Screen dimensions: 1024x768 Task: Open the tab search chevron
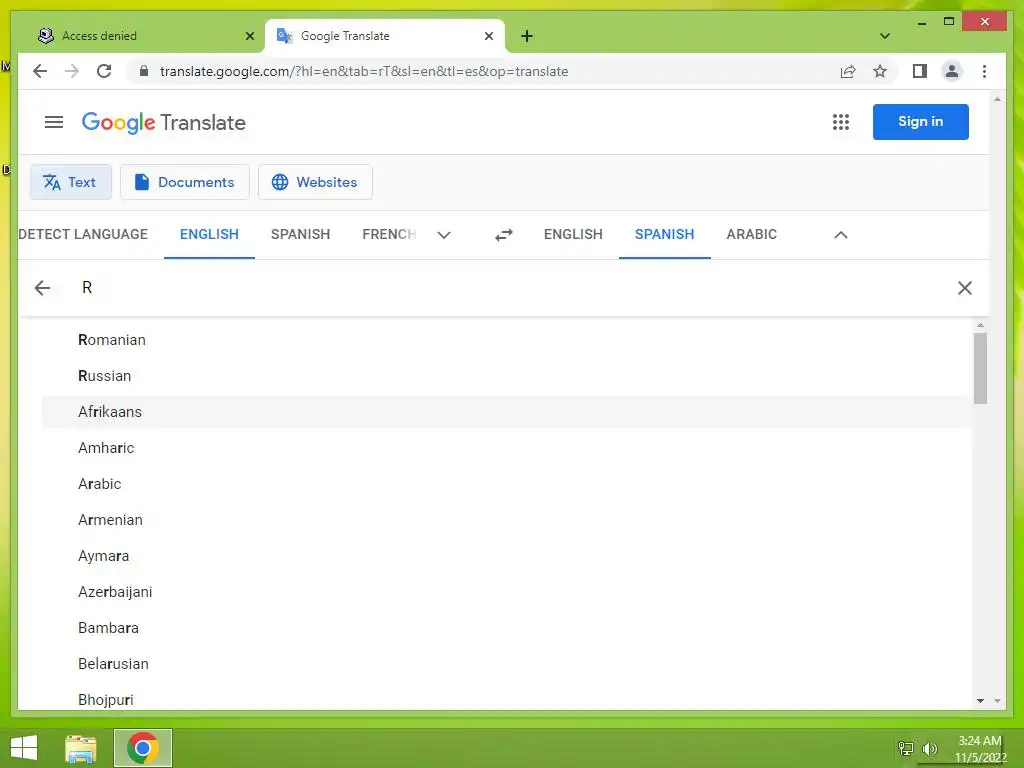[884, 36]
